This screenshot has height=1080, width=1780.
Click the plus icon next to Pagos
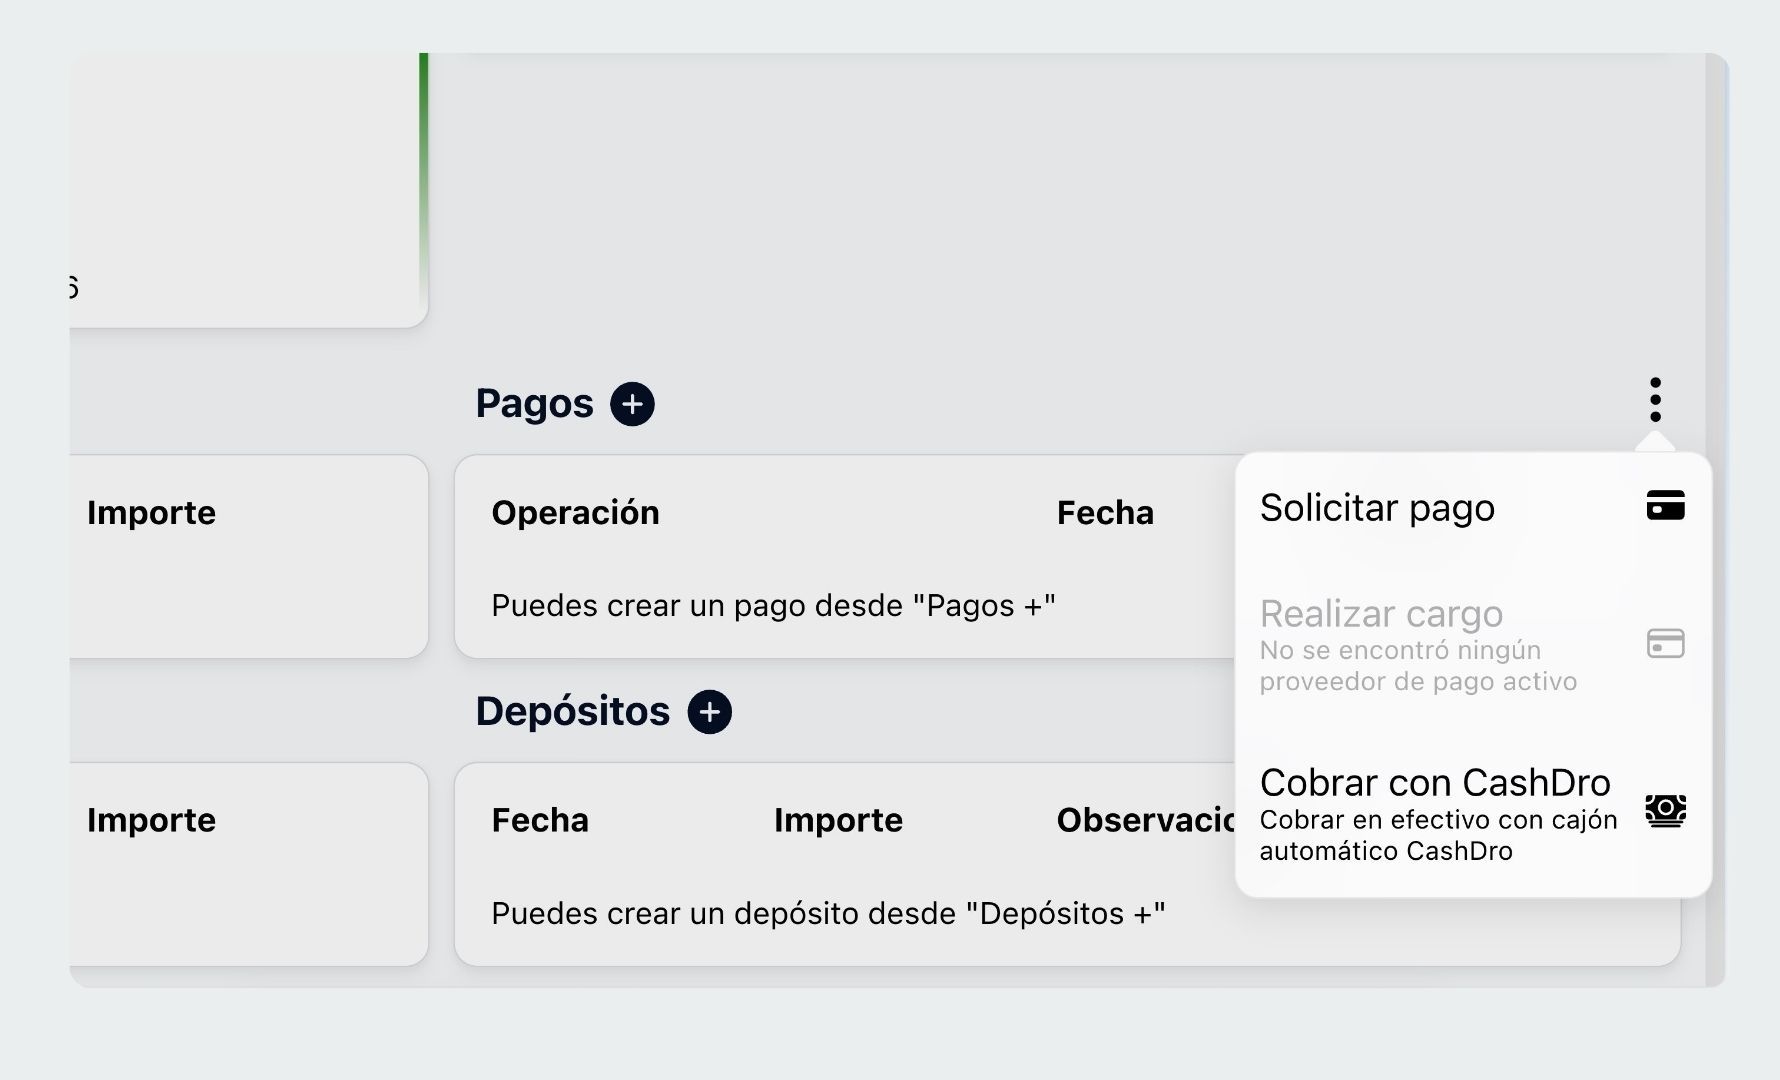click(632, 404)
